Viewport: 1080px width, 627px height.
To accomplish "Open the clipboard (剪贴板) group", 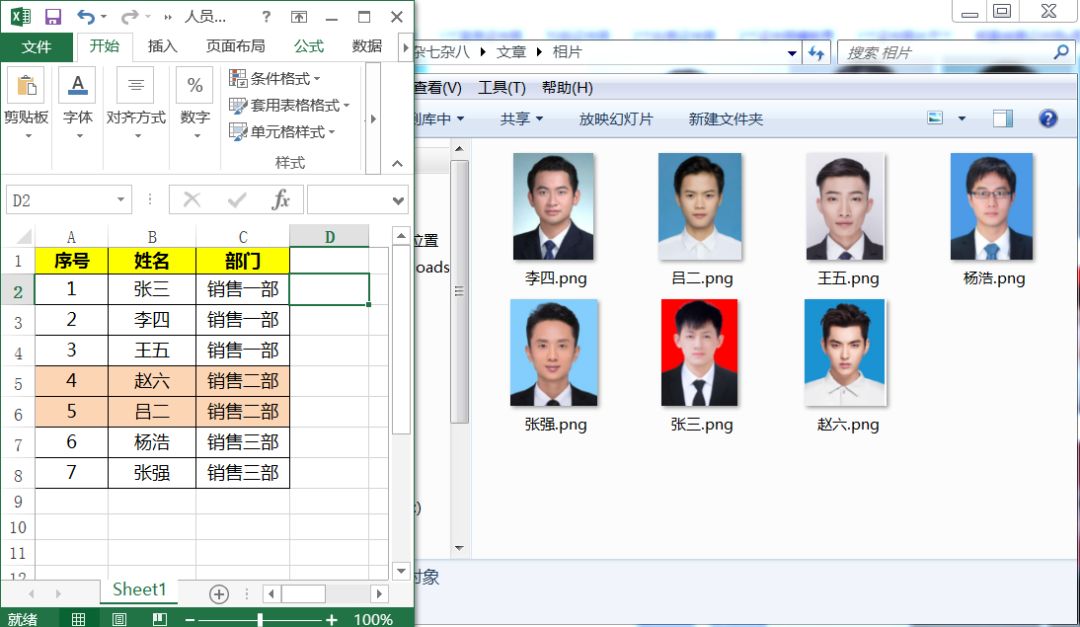I will tap(27, 103).
